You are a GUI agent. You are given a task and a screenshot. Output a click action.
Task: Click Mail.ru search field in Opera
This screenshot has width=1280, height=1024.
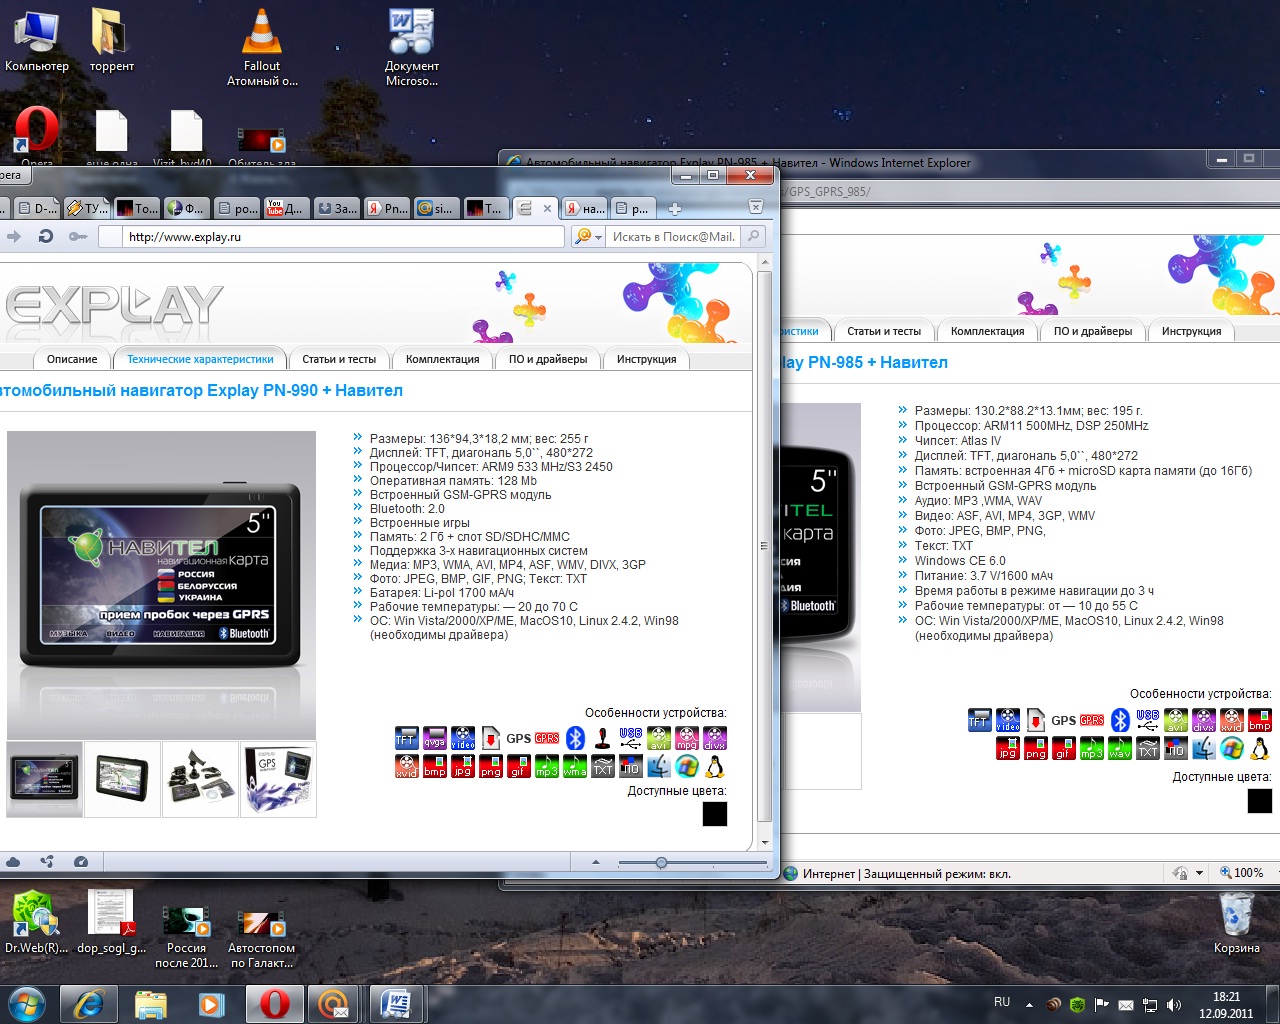674,237
